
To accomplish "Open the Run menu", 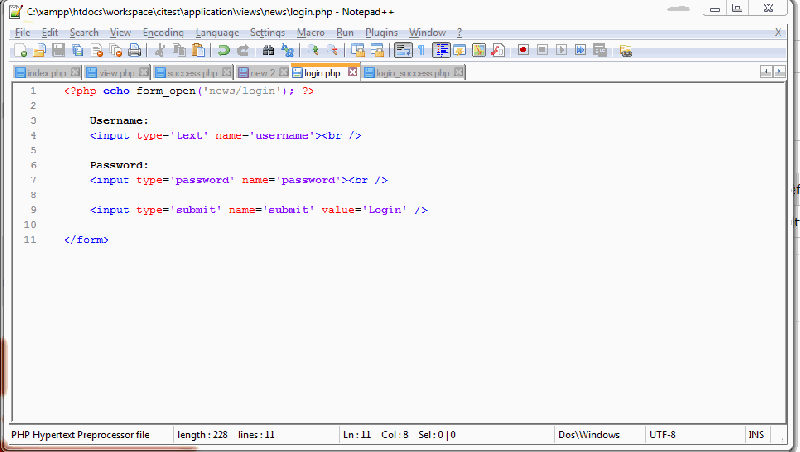I will pos(345,33).
